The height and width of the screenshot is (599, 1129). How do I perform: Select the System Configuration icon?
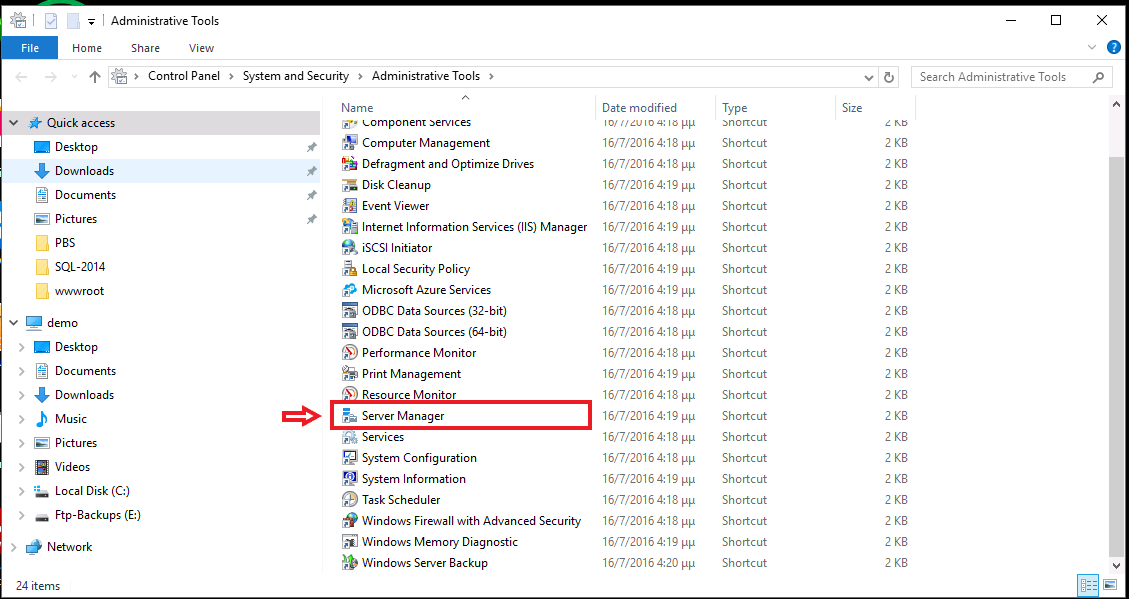click(x=350, y=457)
